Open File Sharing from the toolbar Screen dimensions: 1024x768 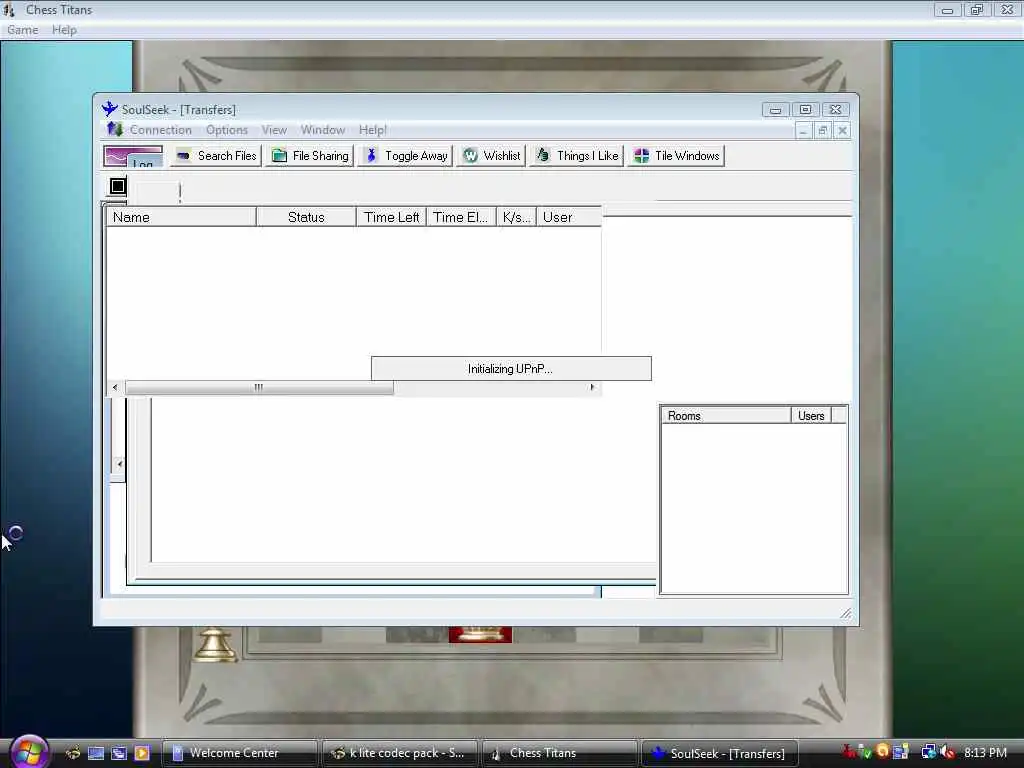pyautogui.click(x=311, y=156)
